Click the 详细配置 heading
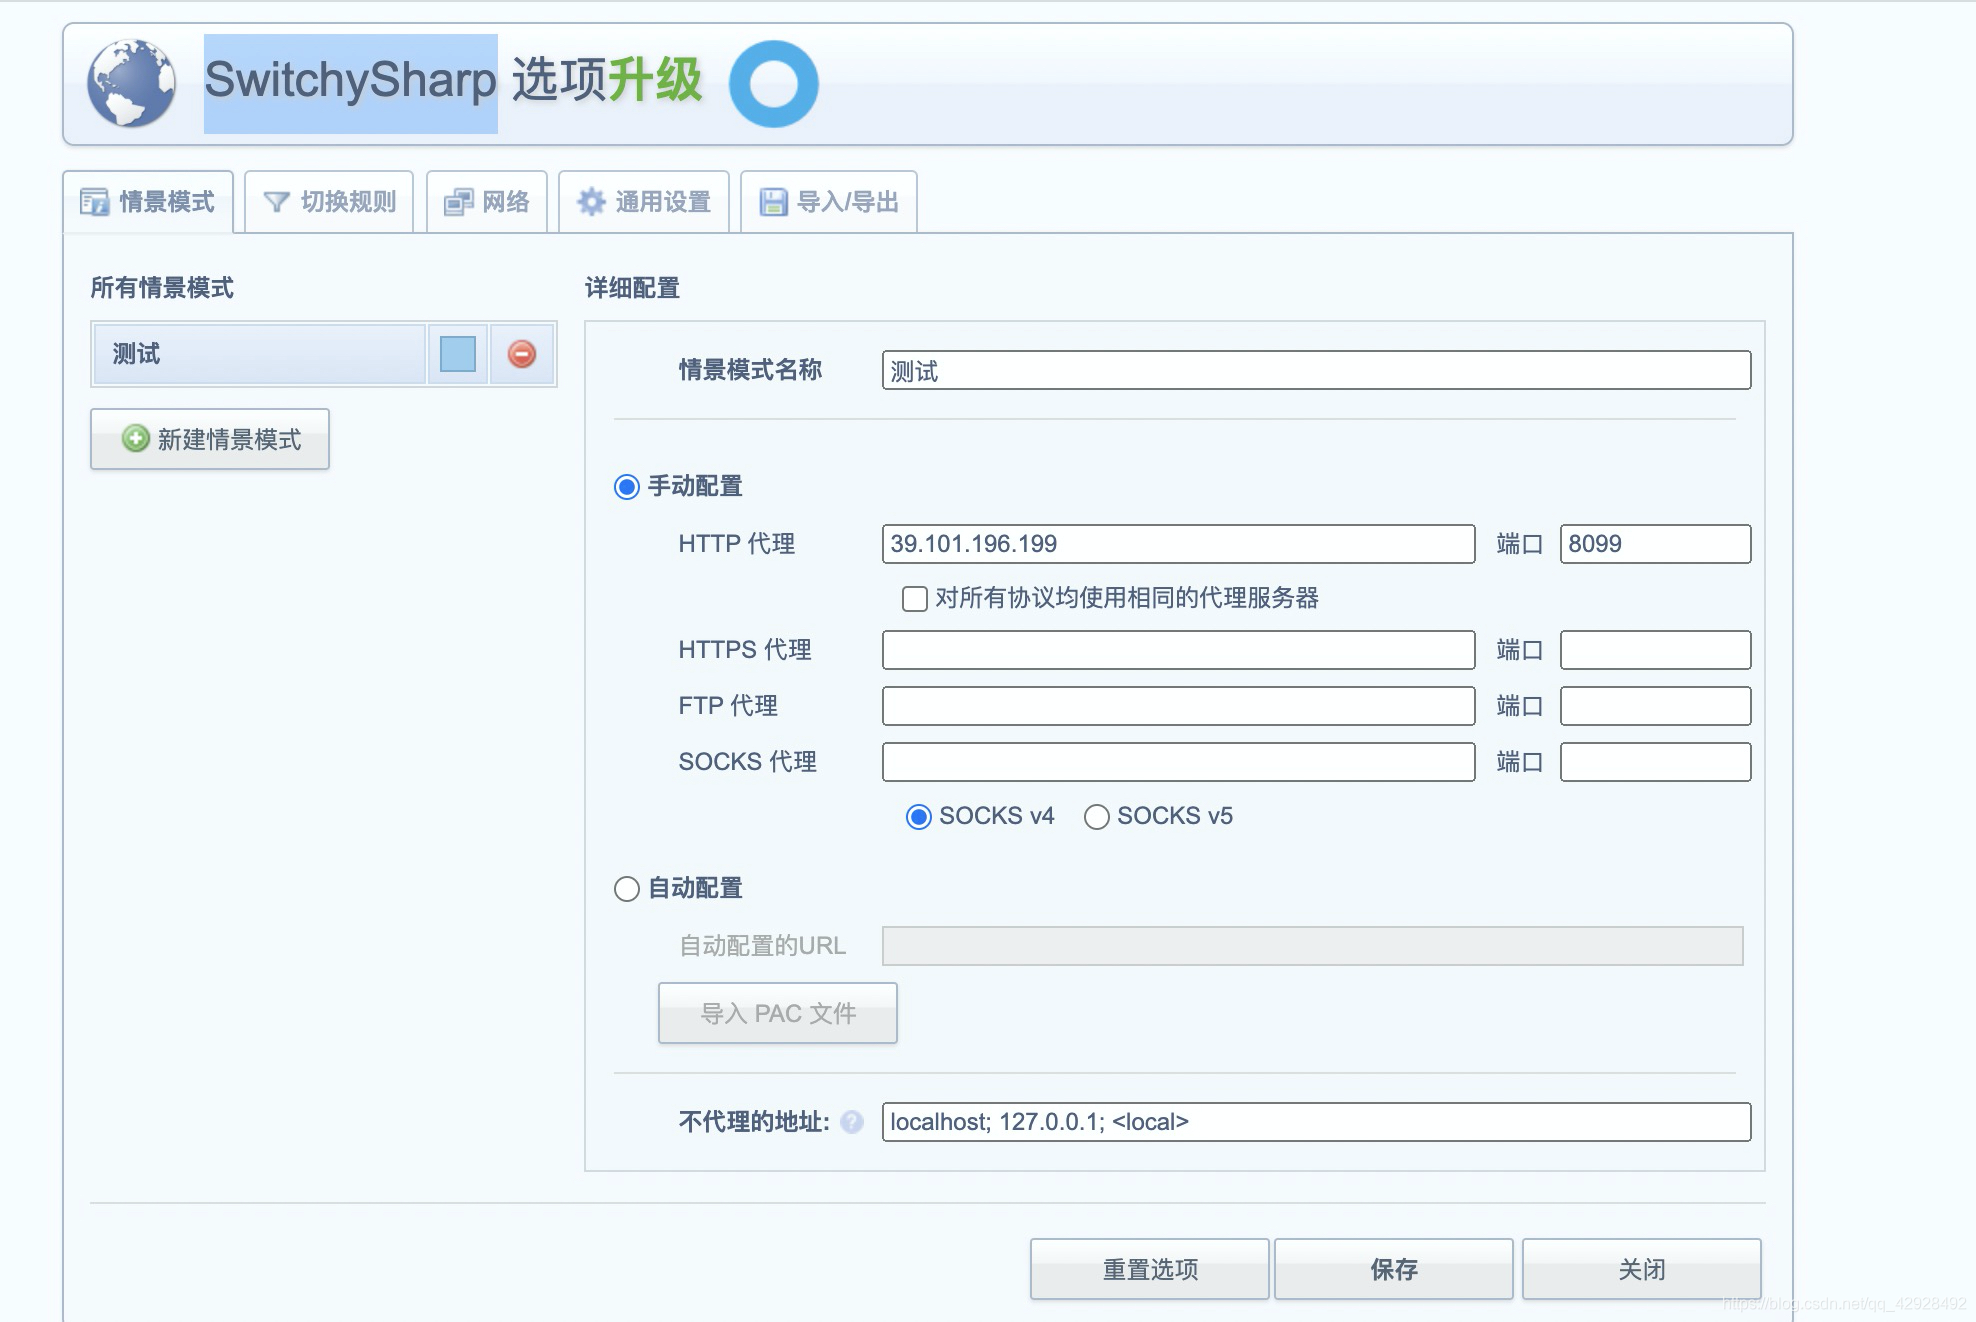 [632, 288]
